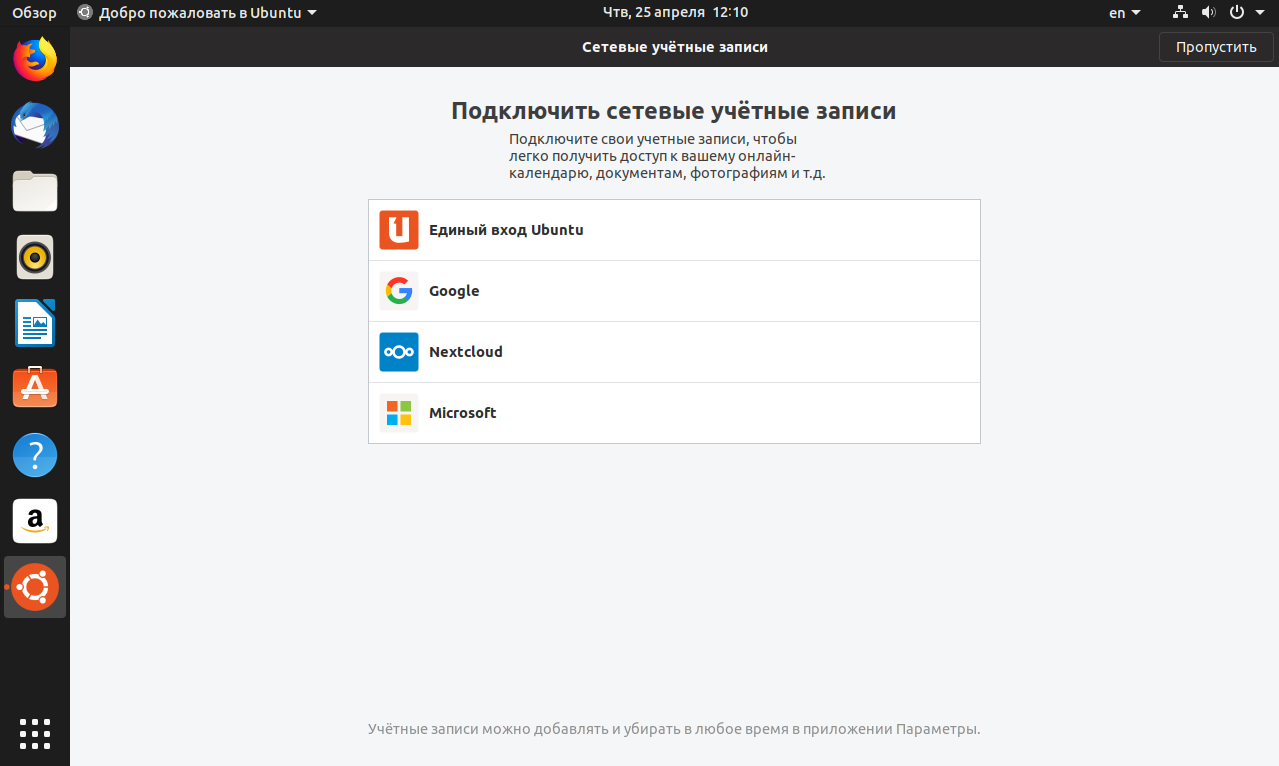Click the Сетевые учётные записи title
Image resolution: width=1279 pixels, height=766 pixels.
coord(675,47)
